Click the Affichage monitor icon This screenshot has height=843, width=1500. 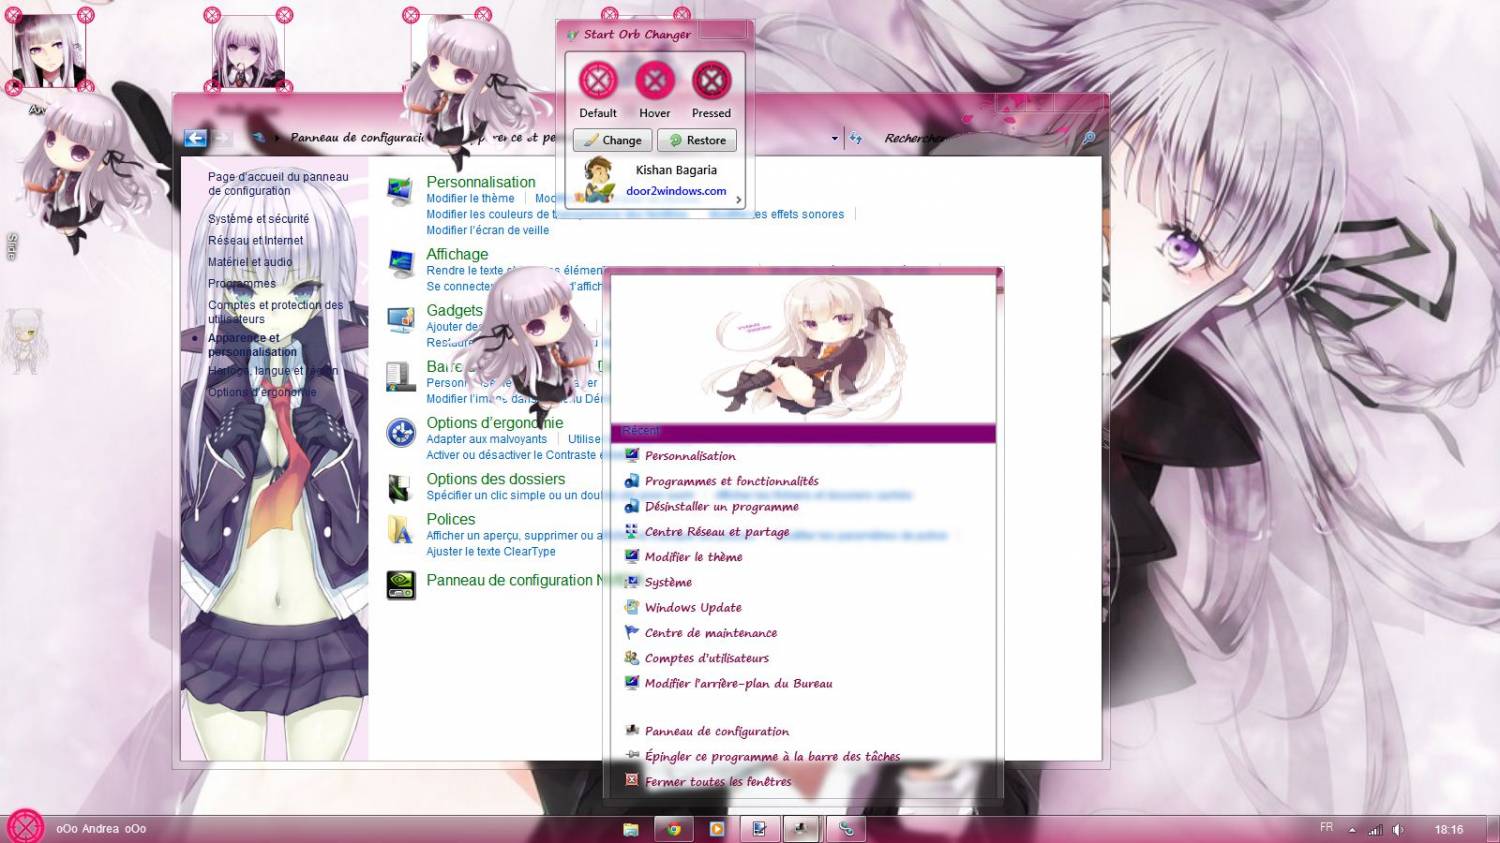pyautogui.click(x=400, y=263)
